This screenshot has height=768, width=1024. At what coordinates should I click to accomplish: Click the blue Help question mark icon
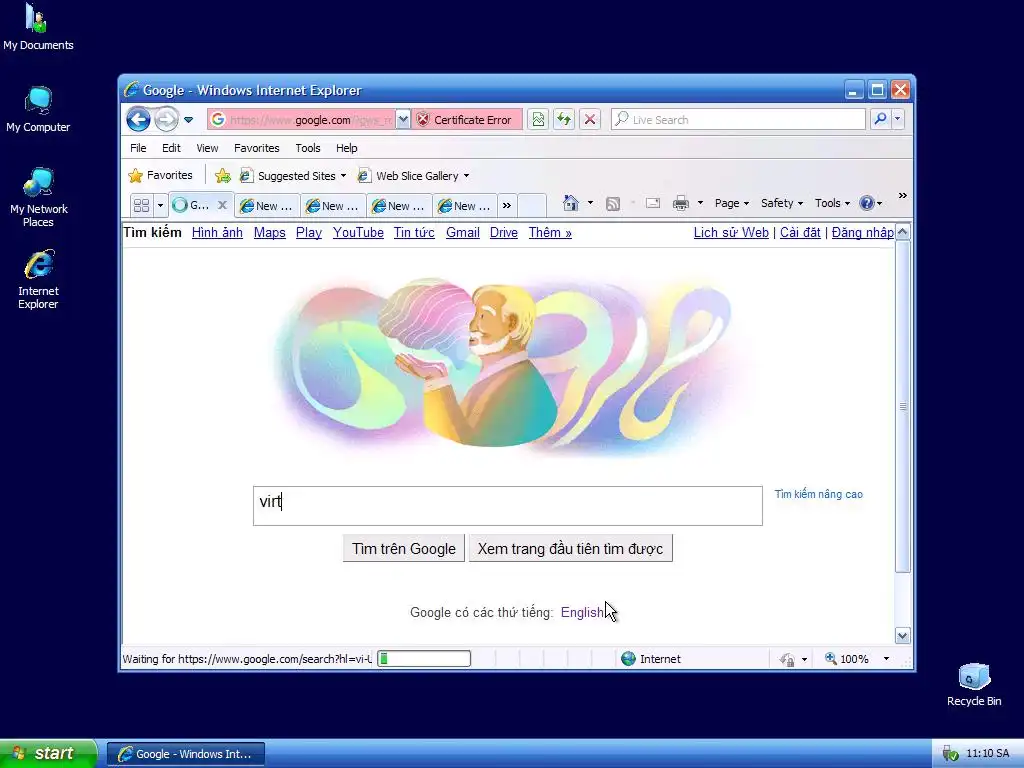(x=867, y=203)
